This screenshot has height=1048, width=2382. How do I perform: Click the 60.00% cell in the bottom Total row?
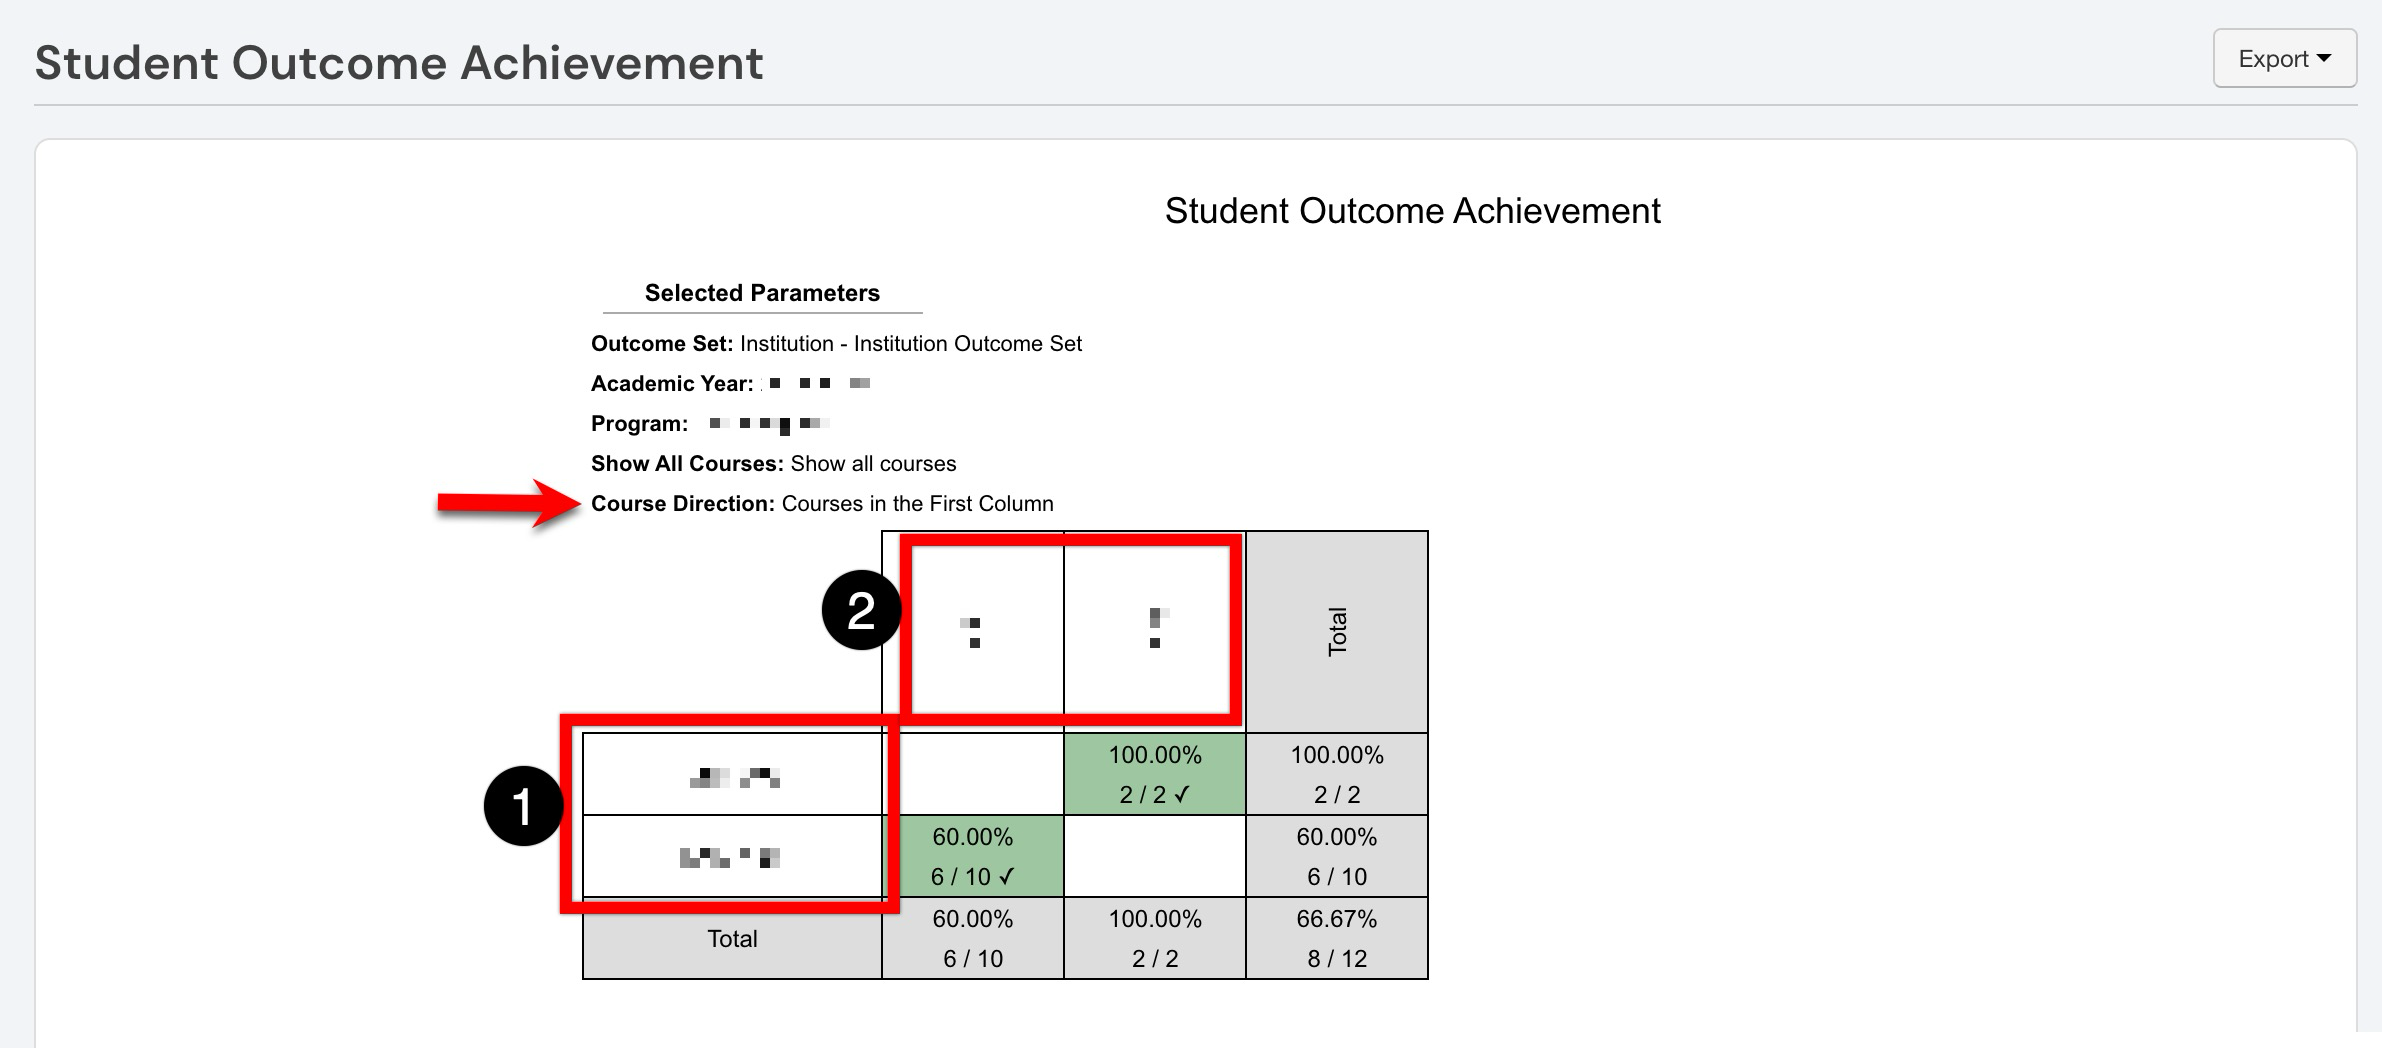click(x=973, y=938)
